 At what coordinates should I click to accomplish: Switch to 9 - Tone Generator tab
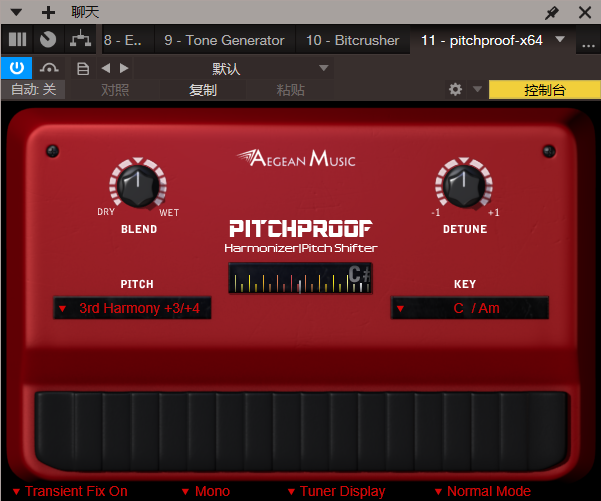[x=225, y=40]
